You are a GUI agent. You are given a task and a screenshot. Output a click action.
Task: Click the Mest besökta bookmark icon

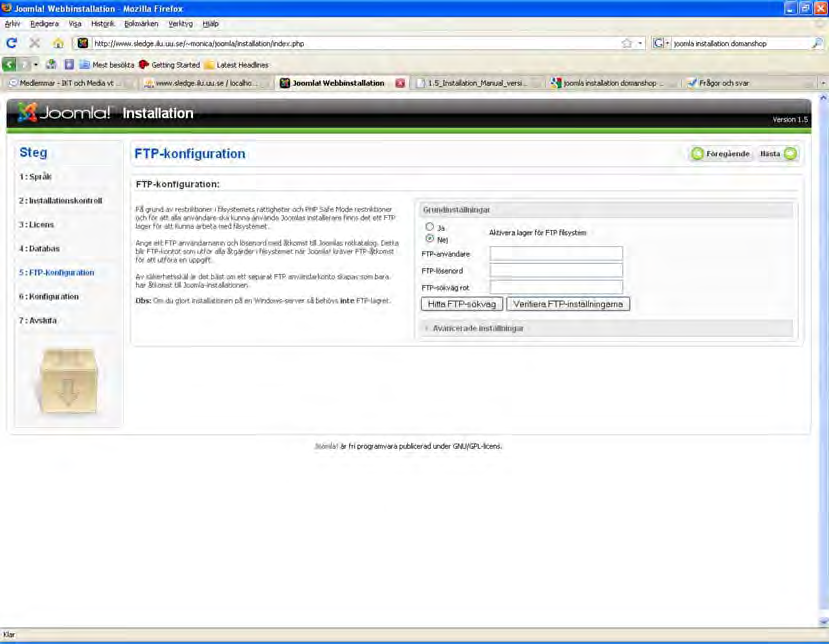[85, 65]
